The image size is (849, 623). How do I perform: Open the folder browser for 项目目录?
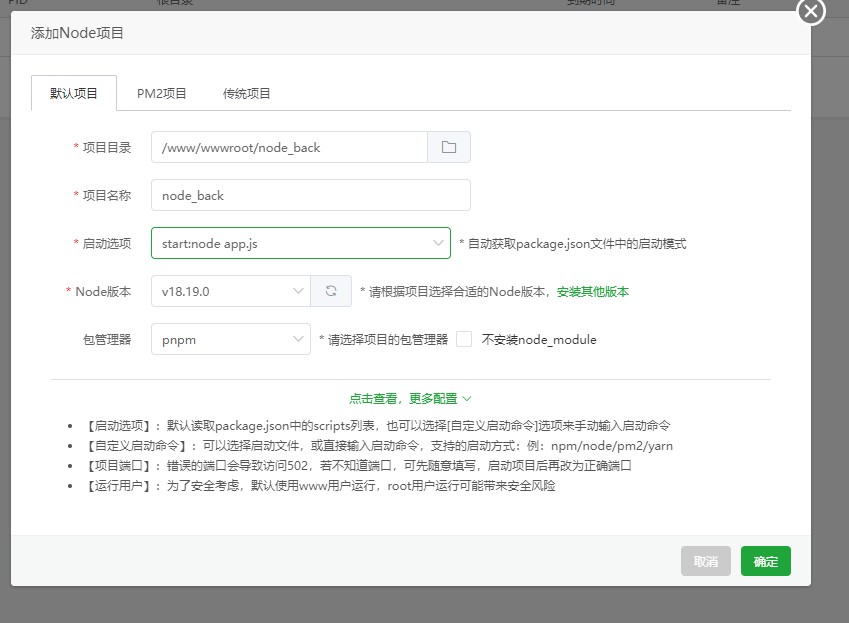(449, 147)
